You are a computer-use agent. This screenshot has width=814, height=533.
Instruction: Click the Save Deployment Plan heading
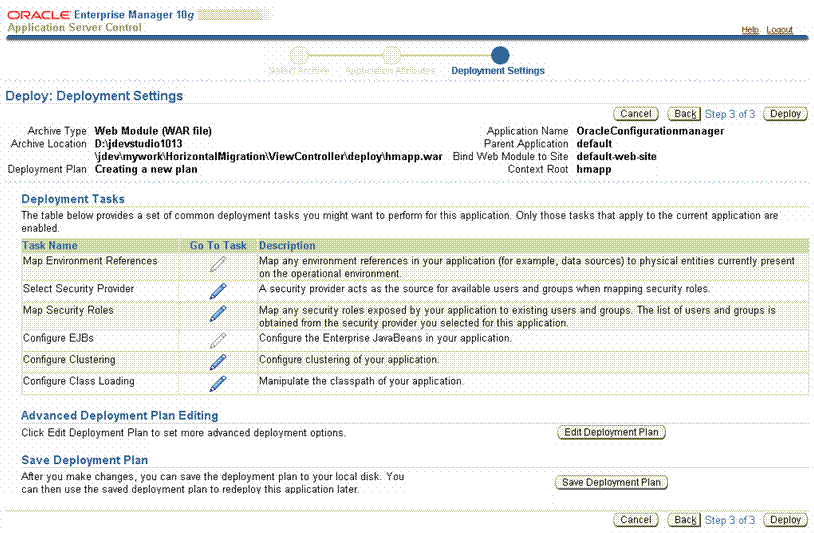click(85, 460)
